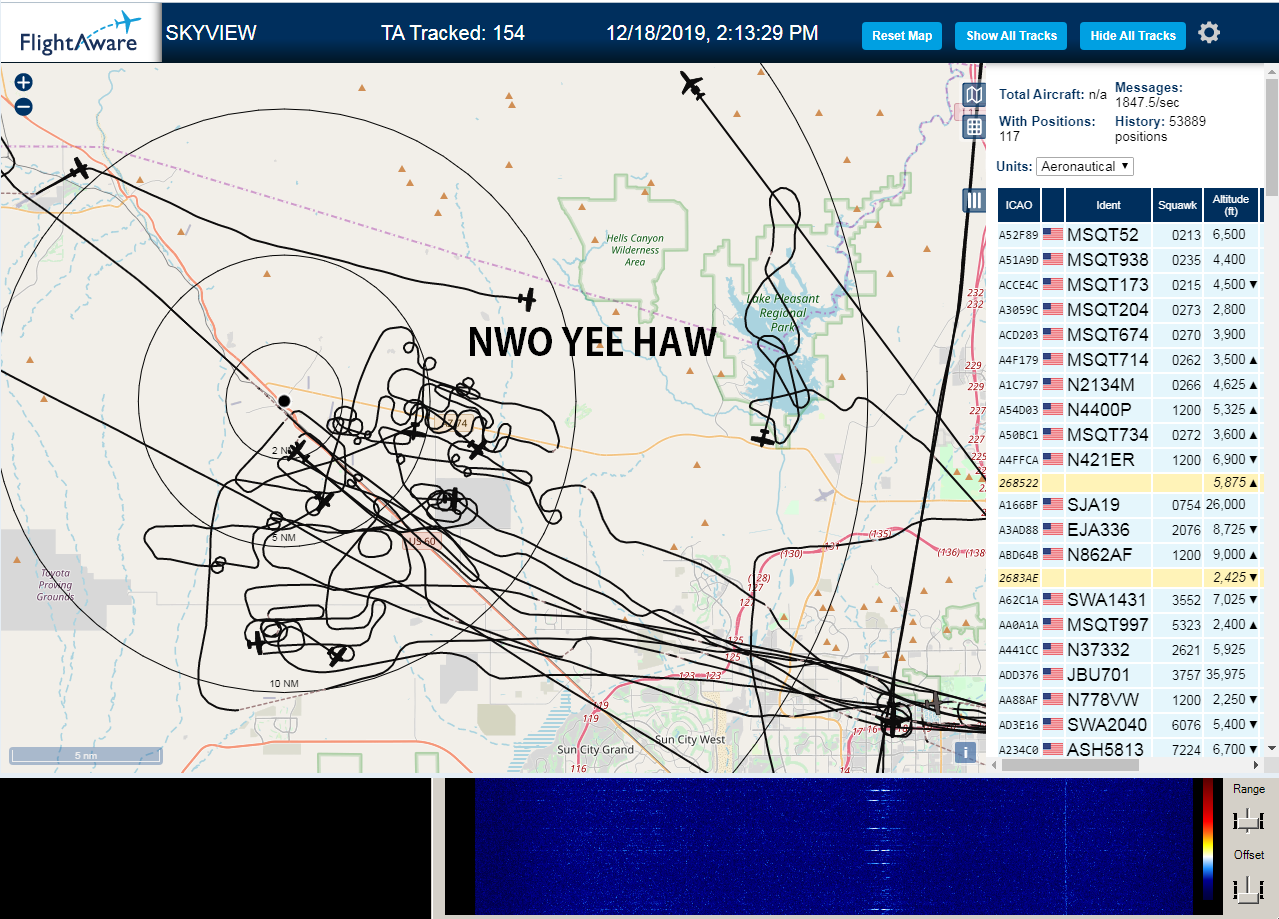The width and height of the screenshot is (1279, 919).
Task: Click the spectrum color scale bar
Action: point(1207,840)
